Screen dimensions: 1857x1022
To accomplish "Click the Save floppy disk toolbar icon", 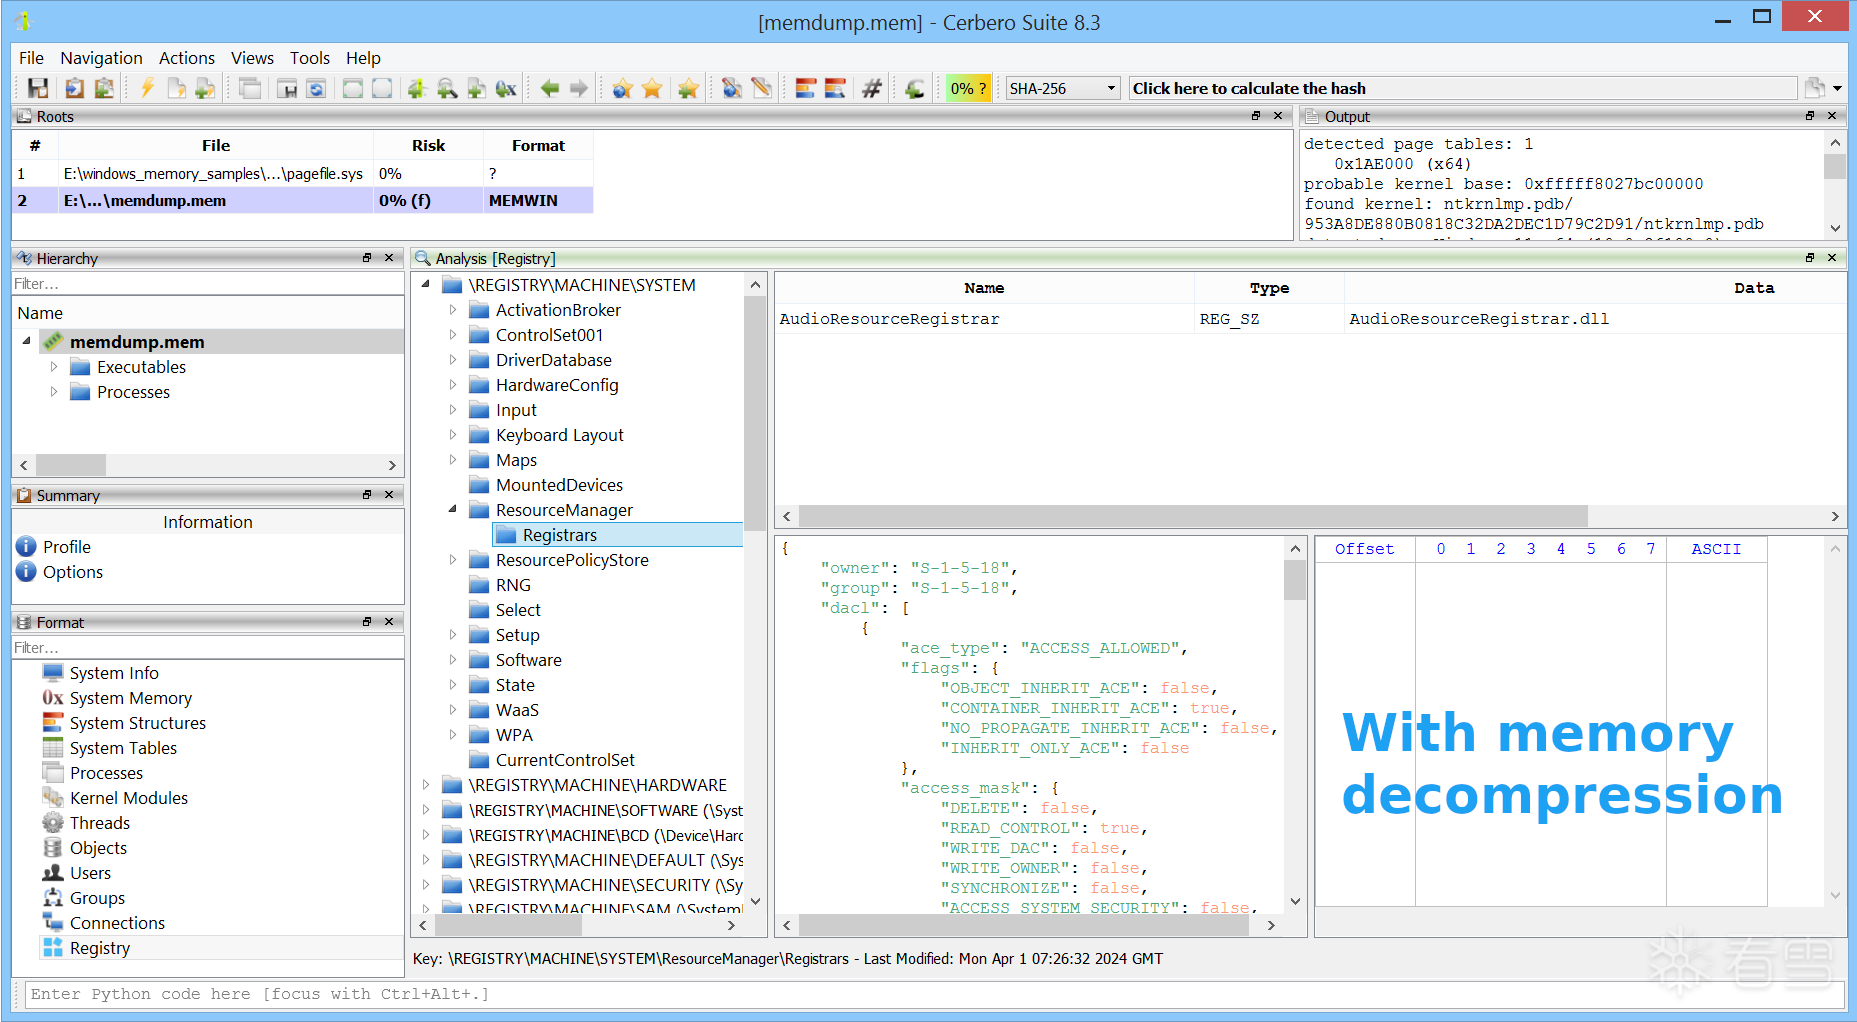I will (x=38, y=88).
